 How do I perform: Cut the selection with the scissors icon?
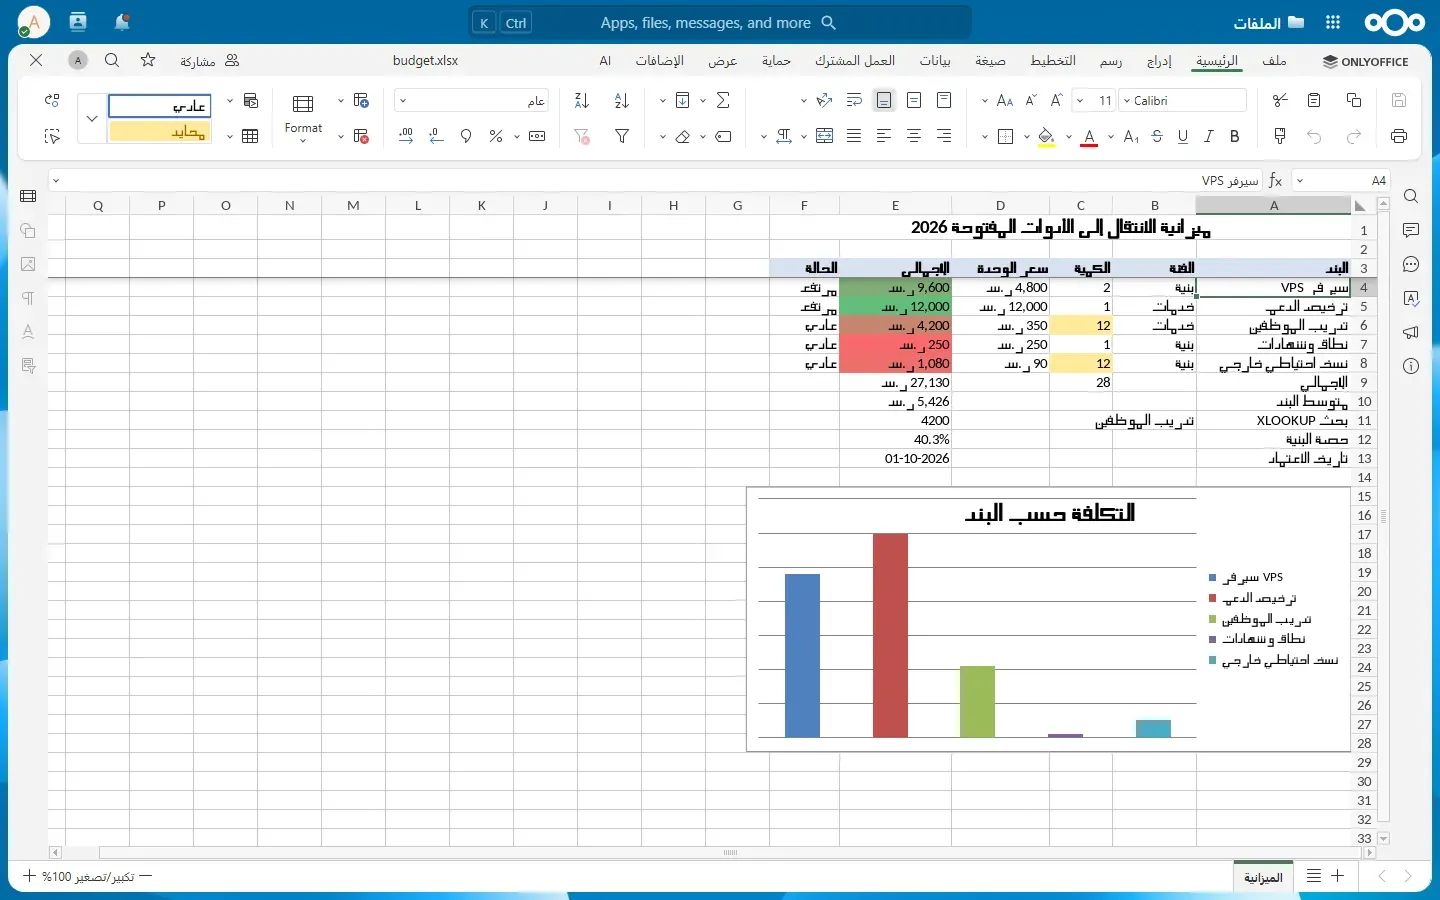point(1280,100)
